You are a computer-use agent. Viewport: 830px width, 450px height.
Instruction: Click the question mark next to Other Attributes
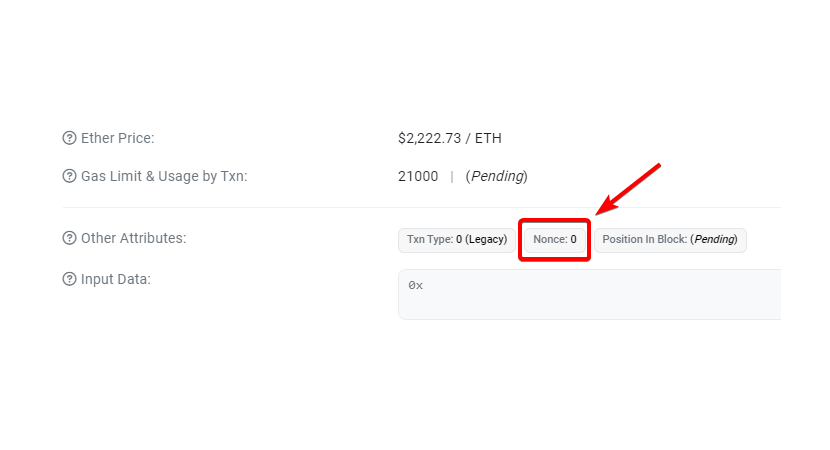click(69, 238)
